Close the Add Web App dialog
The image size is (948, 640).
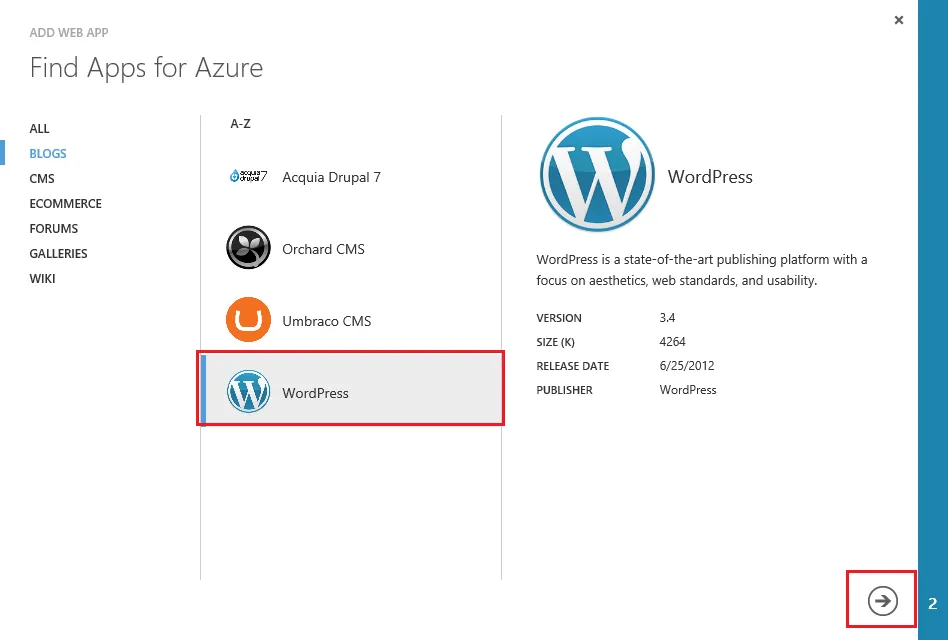[x=899, y=20]
